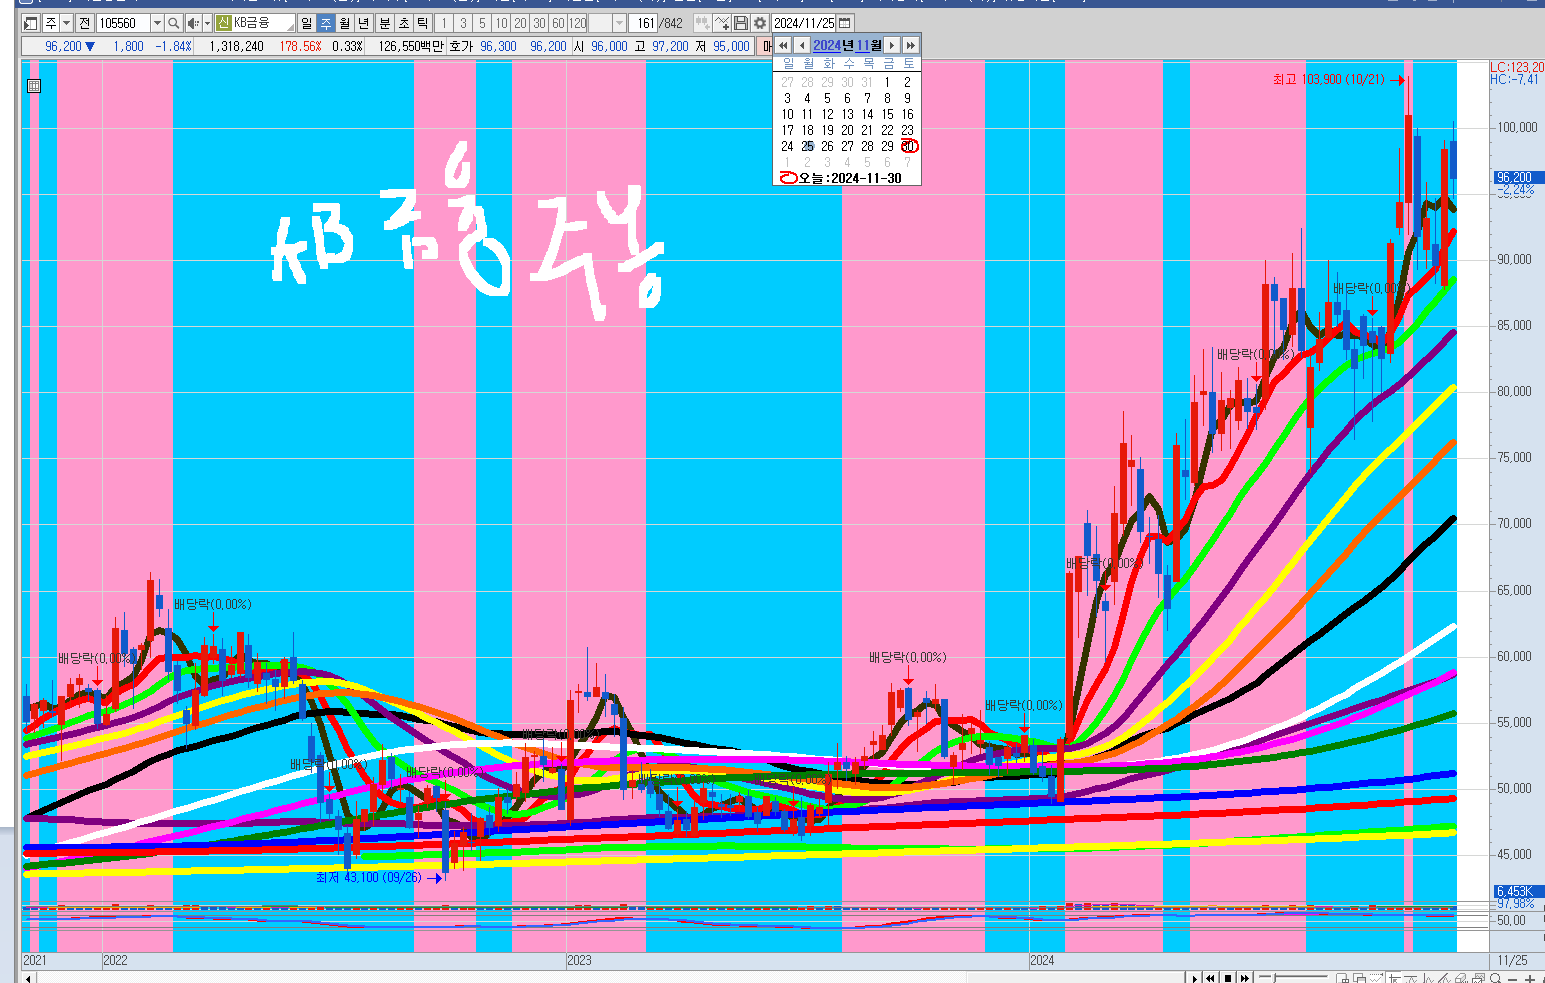Click the zoom out minus icon at the bottom right

[x=1513, y=978]
